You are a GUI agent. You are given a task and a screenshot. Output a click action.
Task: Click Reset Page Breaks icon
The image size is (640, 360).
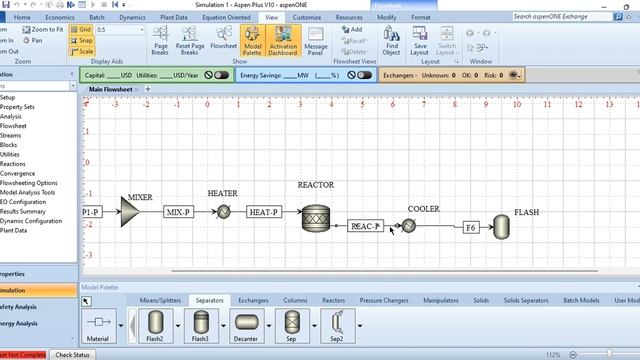pyautogui.click(x=189, y=40)
